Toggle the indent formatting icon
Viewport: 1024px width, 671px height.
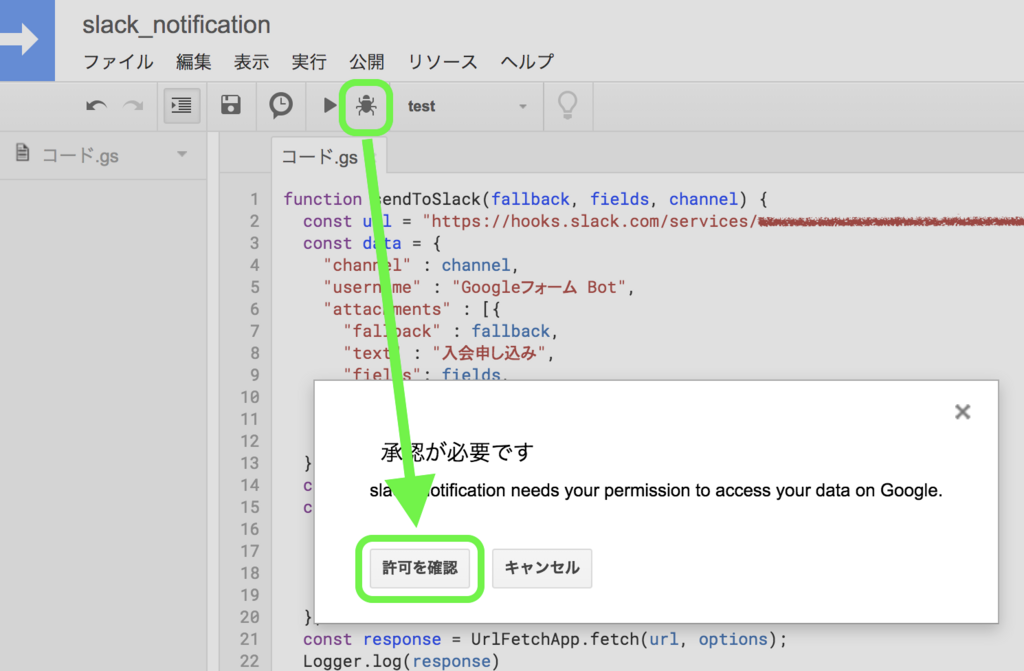point(181,105)
